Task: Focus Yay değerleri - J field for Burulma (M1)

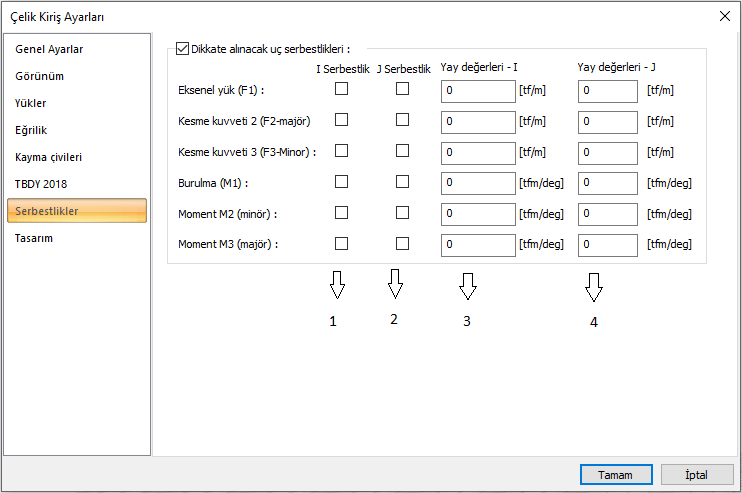Action: [607, 183]
